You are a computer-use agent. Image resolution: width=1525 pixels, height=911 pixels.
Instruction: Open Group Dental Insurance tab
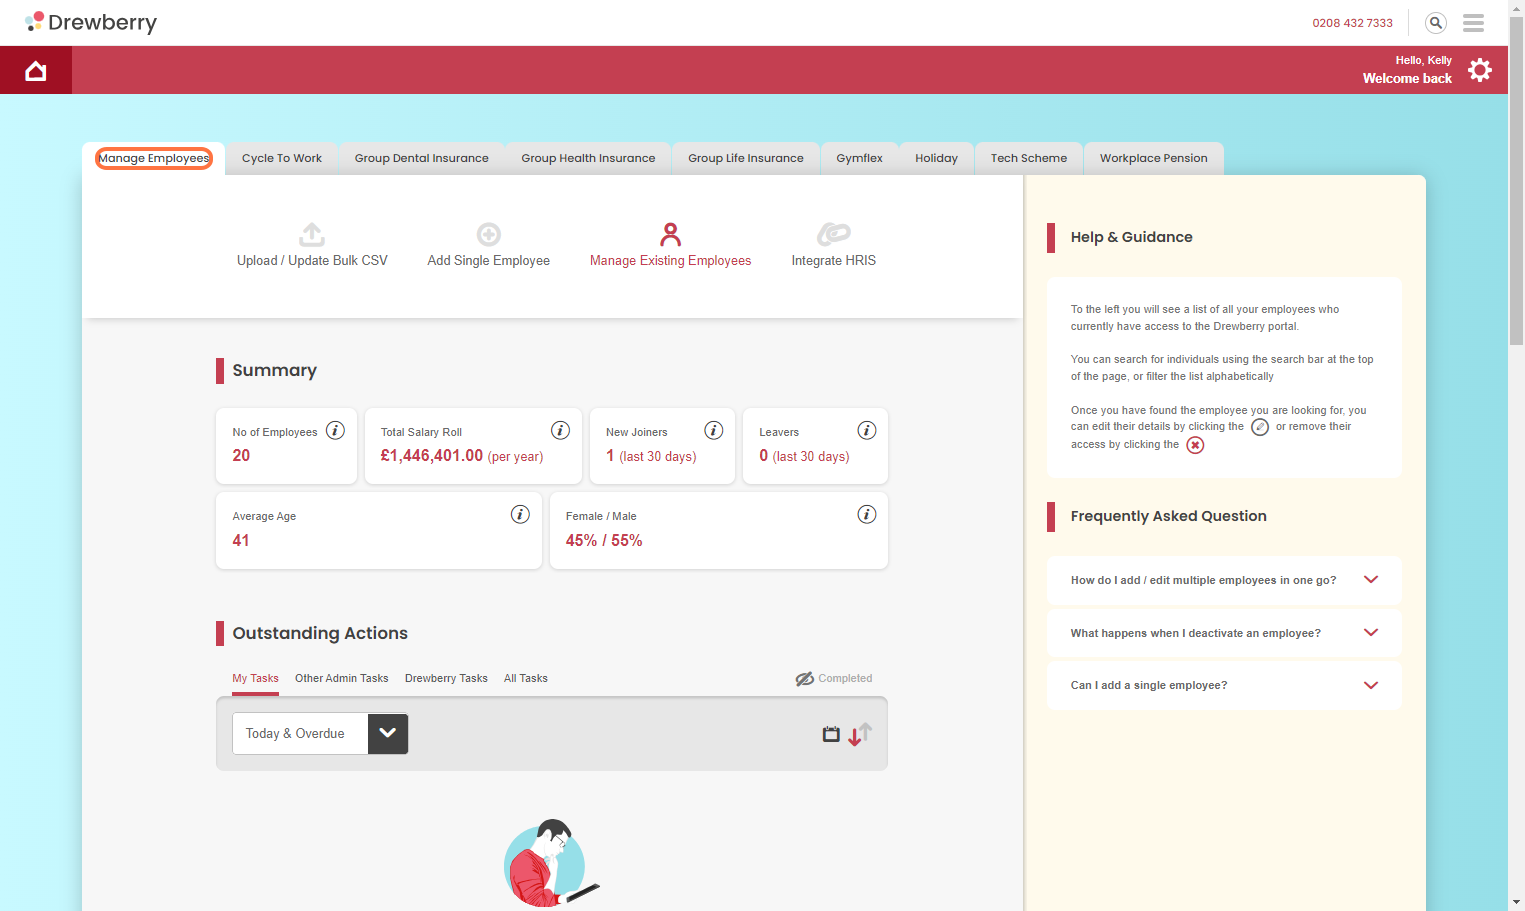422,158
